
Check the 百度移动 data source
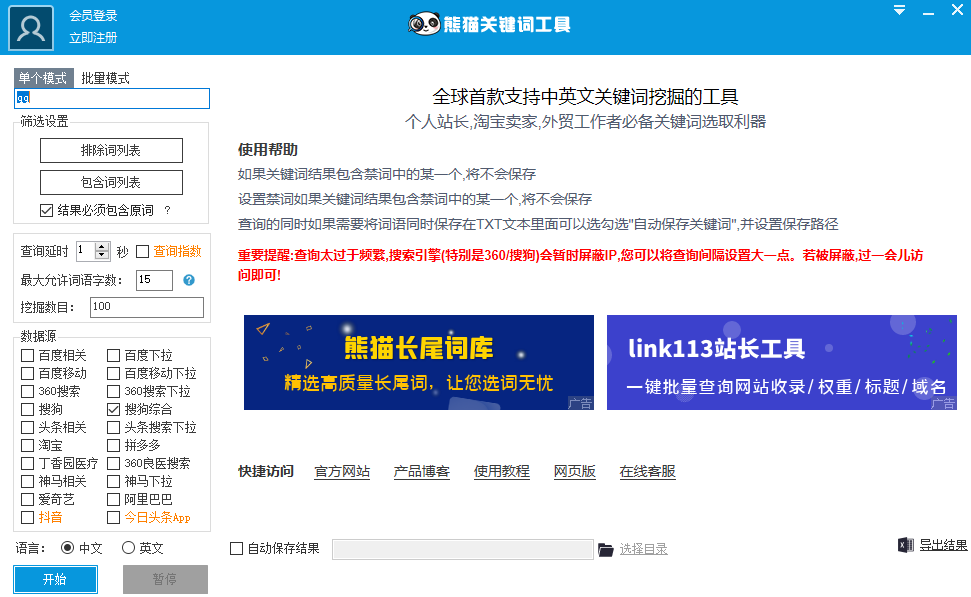27,373
